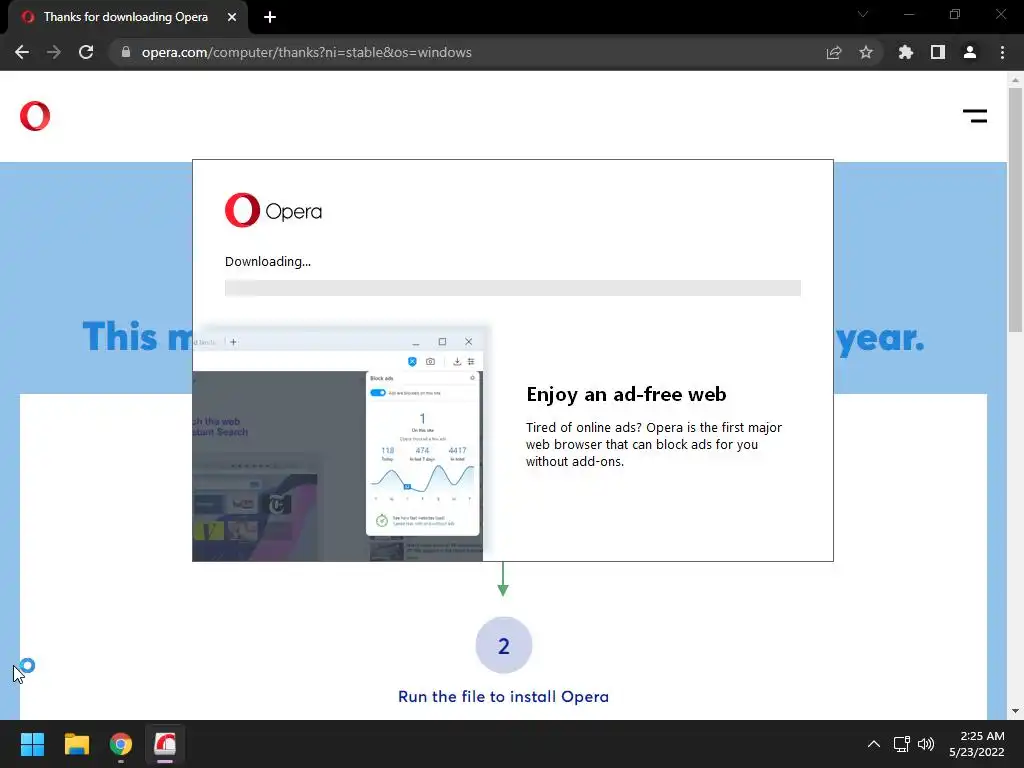1024x768 pixels.
Task: Reload the Opera download page
Action: pyautogui.click(x=86, y=52)
